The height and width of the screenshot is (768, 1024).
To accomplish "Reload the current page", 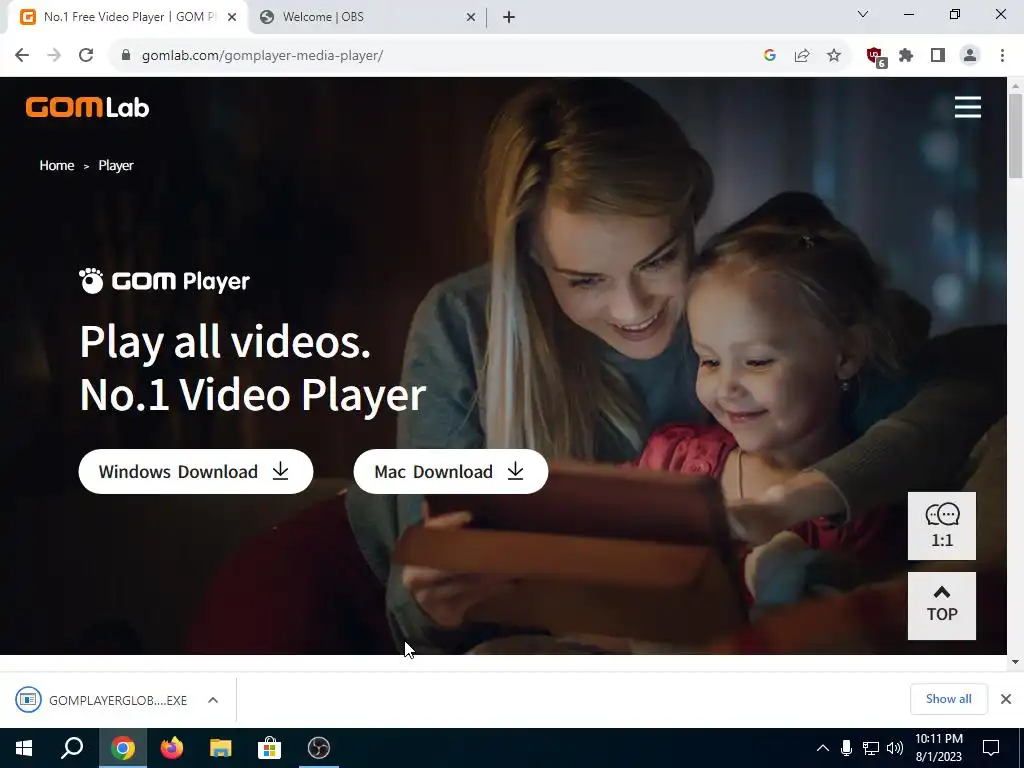I will pyautogui.click(x=86, y=56).
